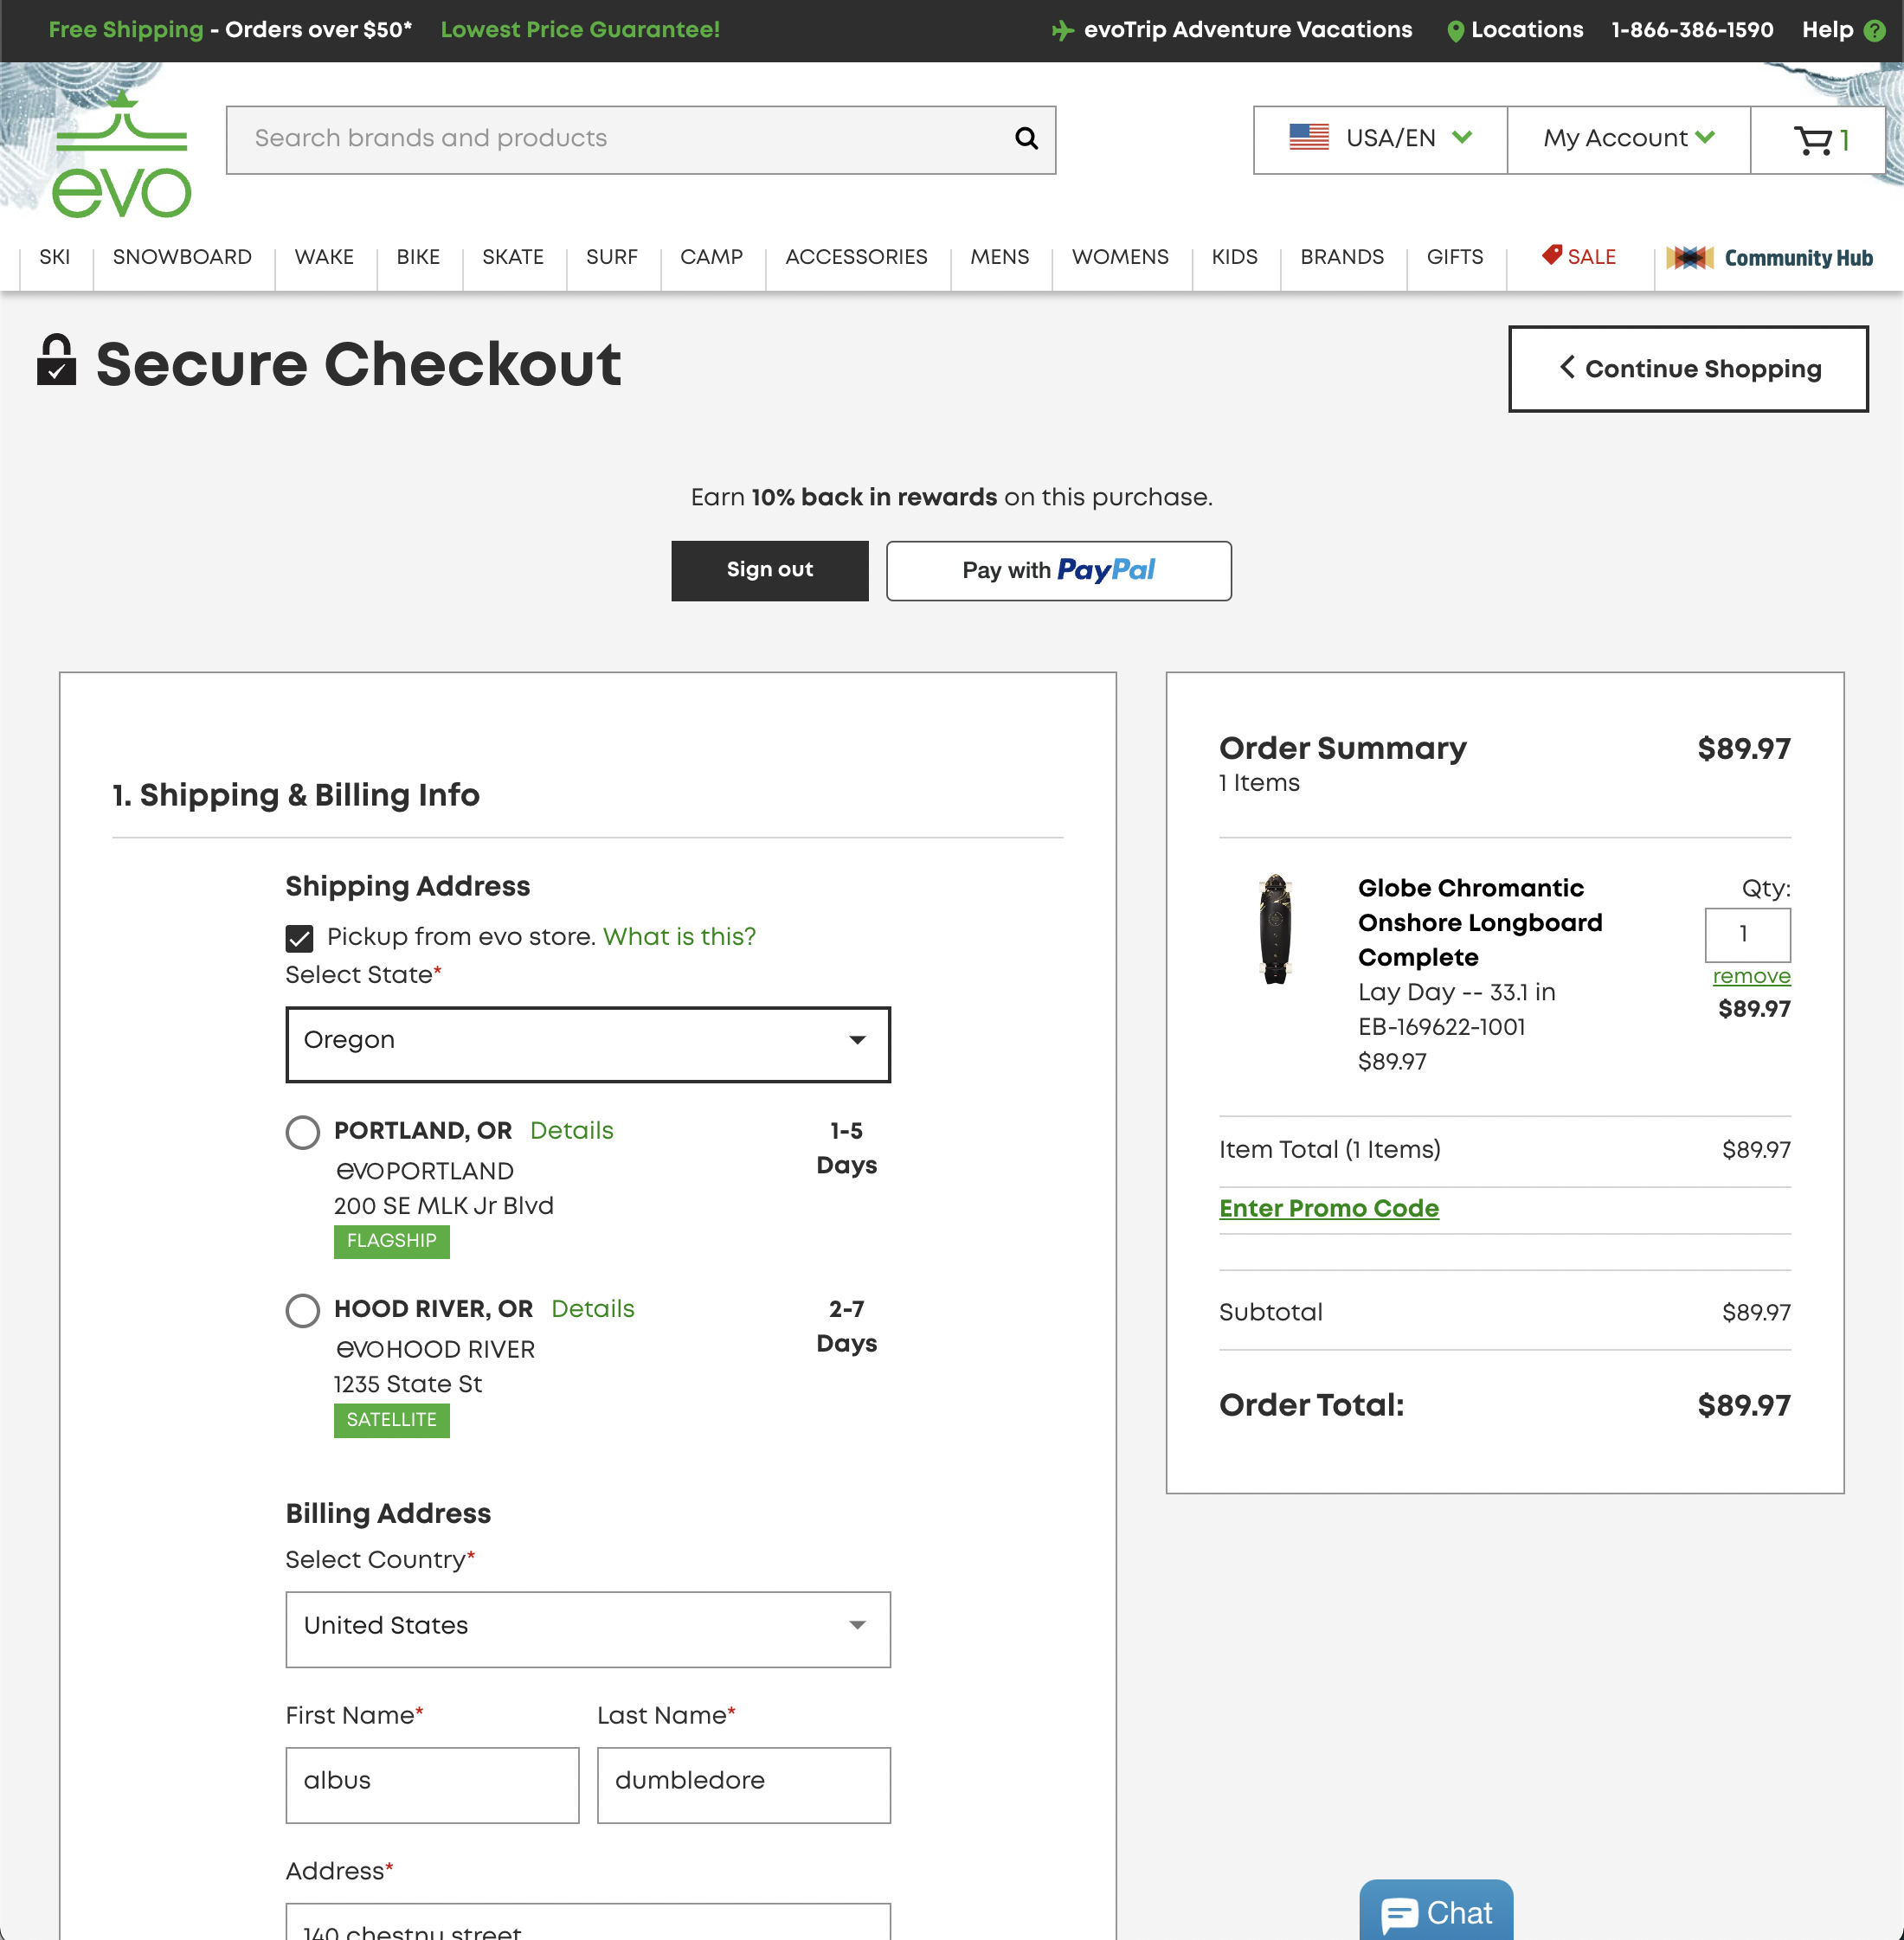Screen dimensions: 1904x1940
Task: Select the Portland, OR store radio button
Action: click(302, 1132)
